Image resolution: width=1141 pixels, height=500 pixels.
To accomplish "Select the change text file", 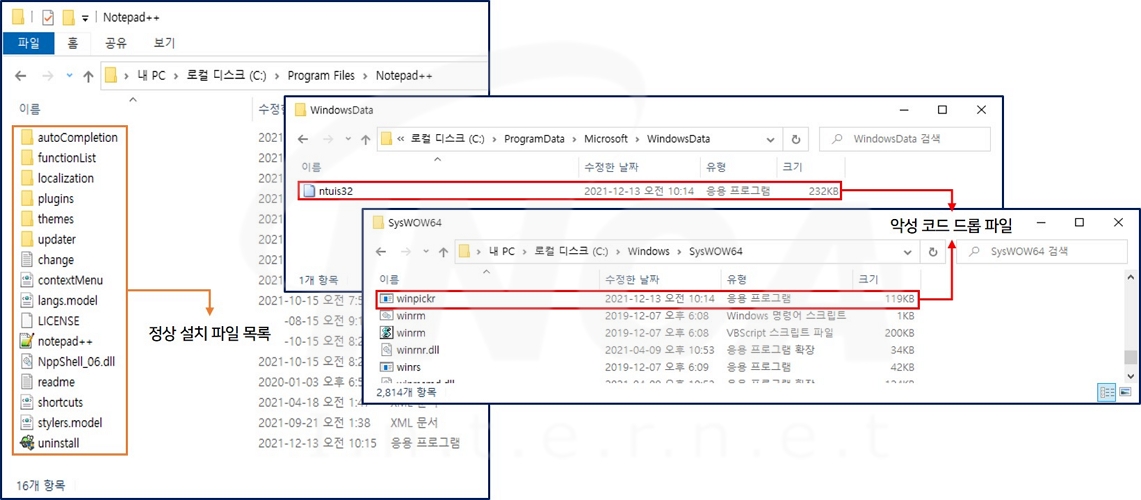I will click(x=47, y=259).
